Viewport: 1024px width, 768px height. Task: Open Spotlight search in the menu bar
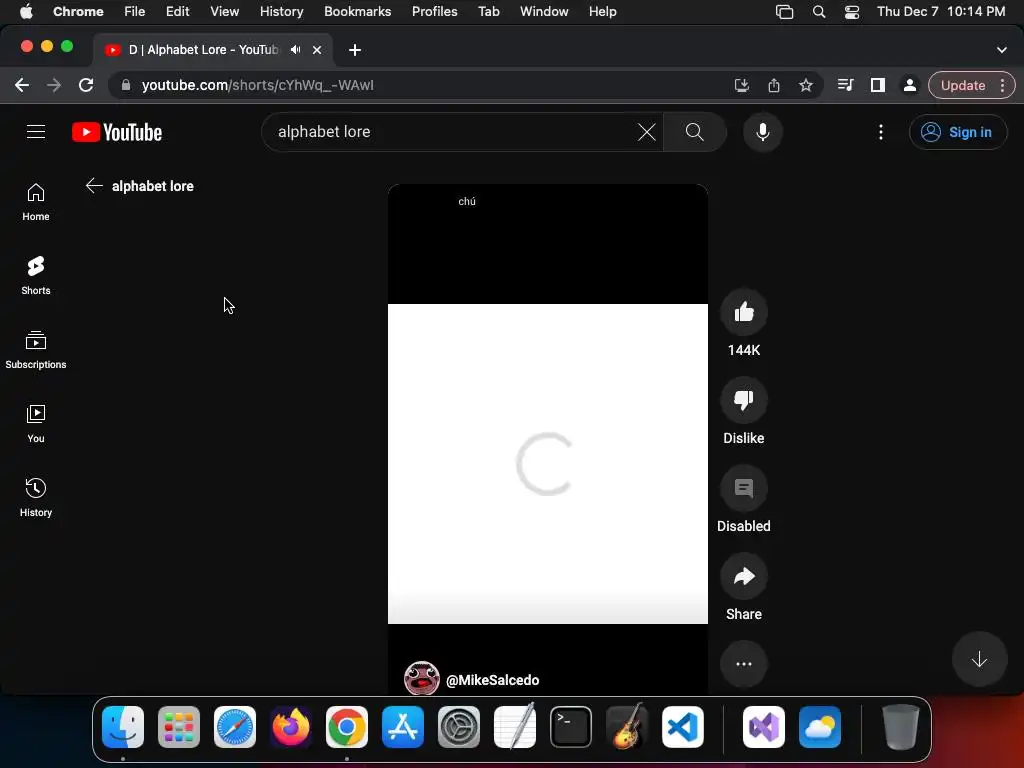(818, 12)
